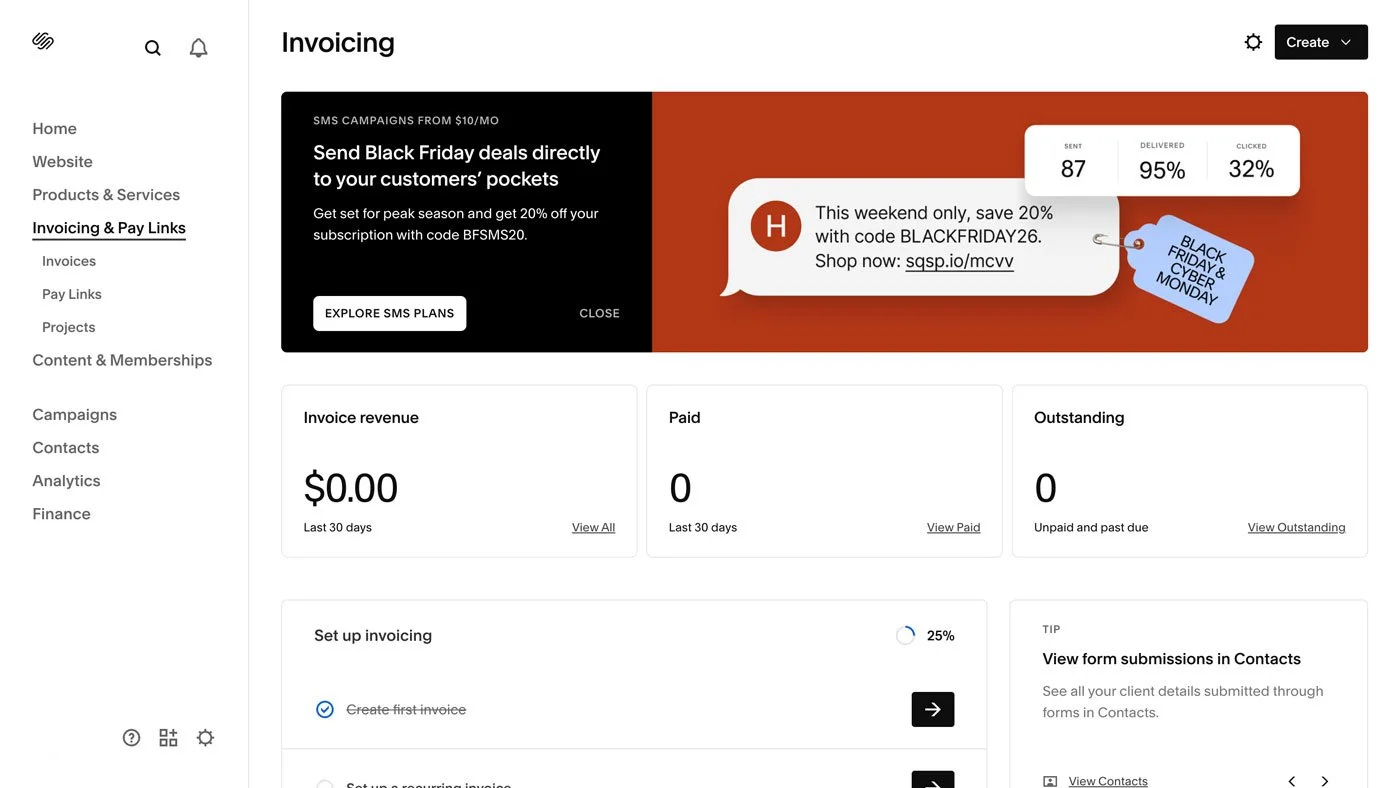Click the Outstanding card title
Image resolution: width=1400 pixels, height=788 pixels.
point(1079,417)
